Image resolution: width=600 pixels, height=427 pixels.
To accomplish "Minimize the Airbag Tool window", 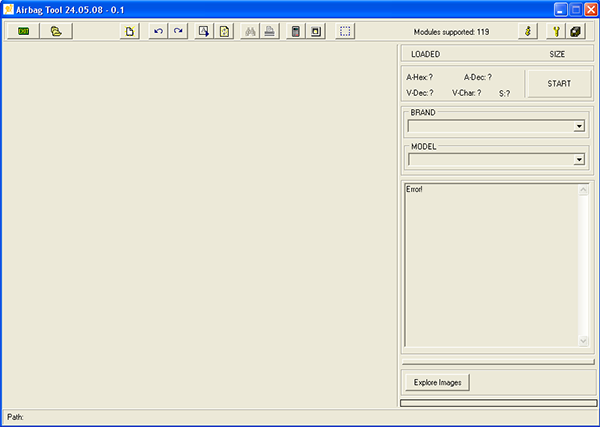I will 561,10.
